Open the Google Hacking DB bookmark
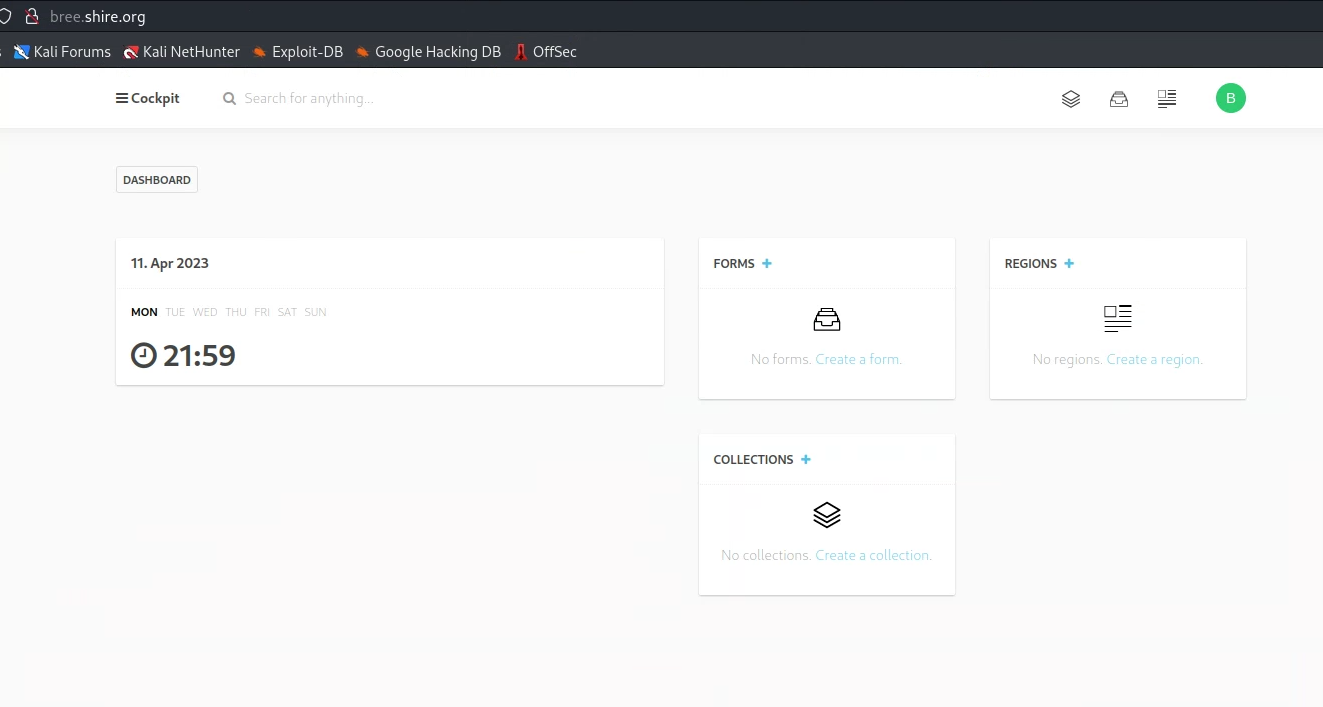This screenshot has width=1323, height=707. (428, 52)
